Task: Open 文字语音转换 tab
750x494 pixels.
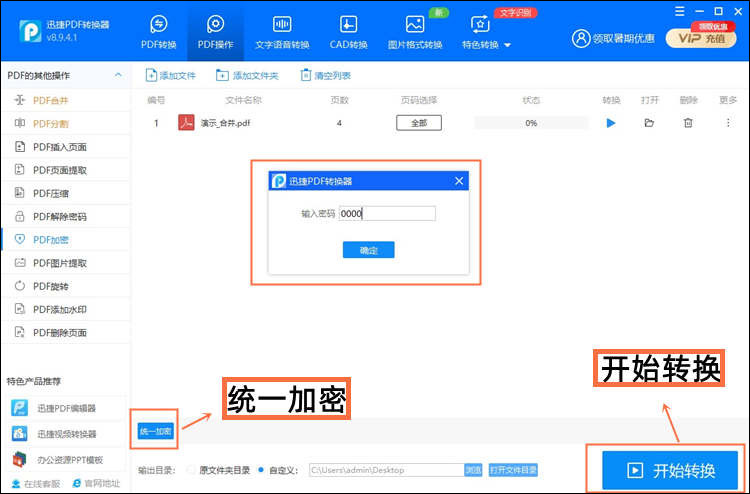Action: pos(282,32)
